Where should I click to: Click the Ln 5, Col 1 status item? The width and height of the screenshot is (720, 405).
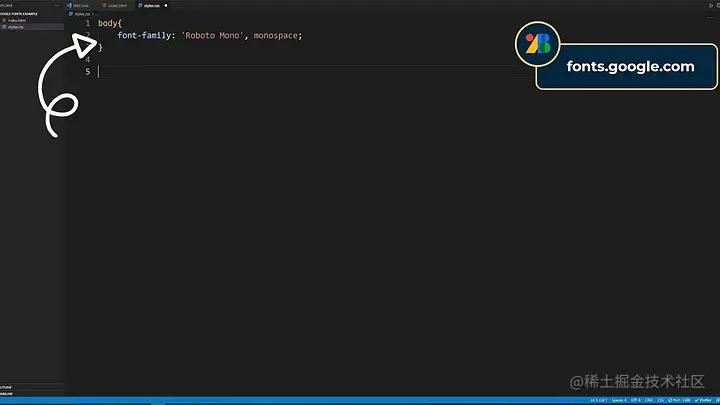[599, 400]
